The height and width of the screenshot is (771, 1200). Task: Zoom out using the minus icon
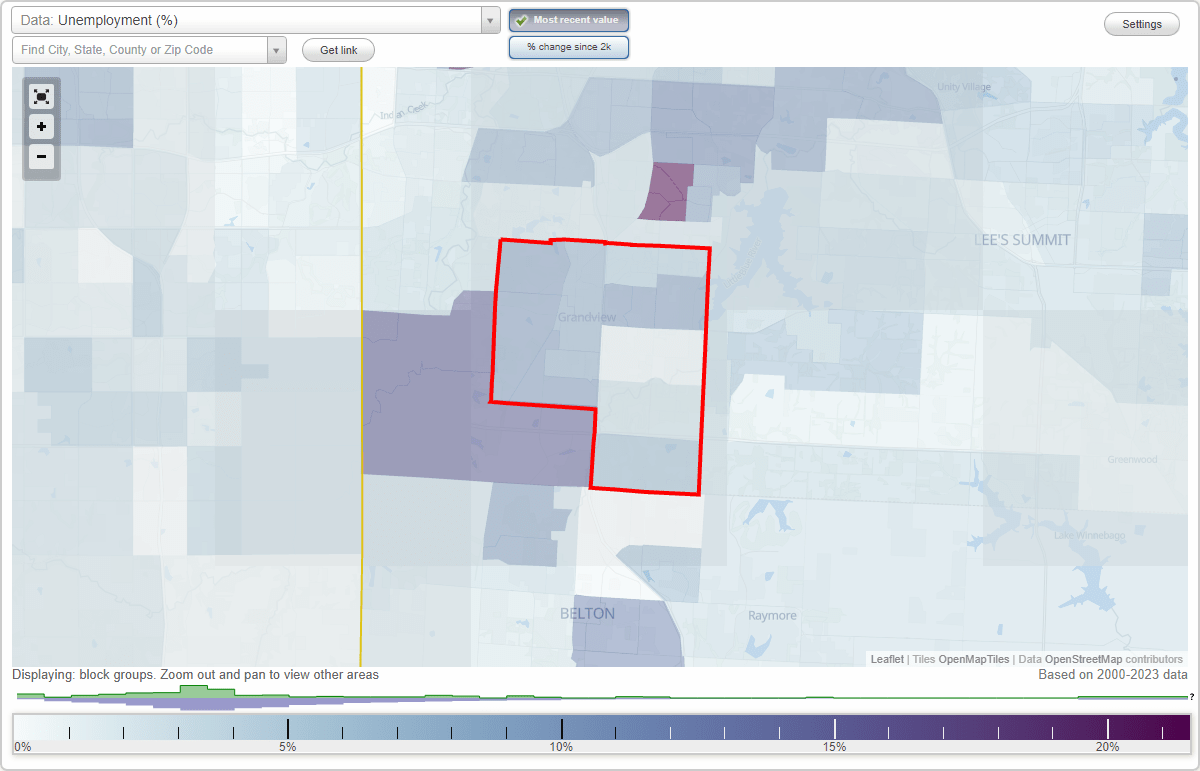pyautogui.click(x=41, y=157)
